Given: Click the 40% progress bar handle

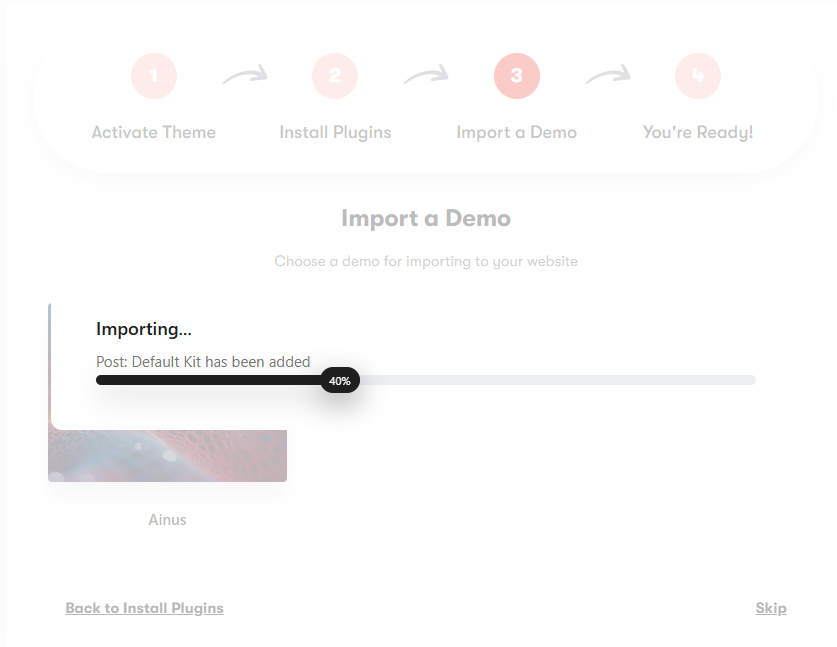Looking at the screenshot, I should [340, 381].
